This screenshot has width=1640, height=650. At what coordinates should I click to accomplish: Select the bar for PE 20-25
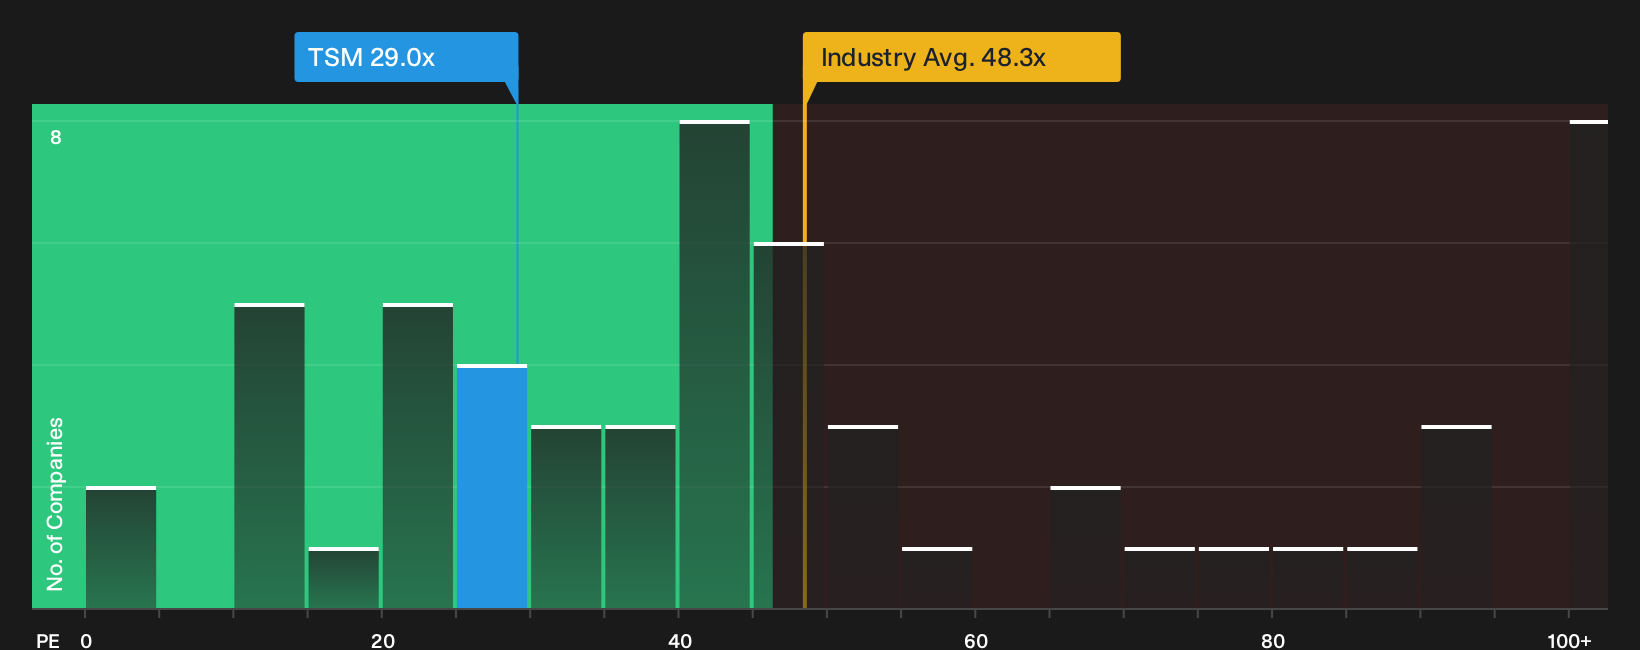(x=418, y=456)
